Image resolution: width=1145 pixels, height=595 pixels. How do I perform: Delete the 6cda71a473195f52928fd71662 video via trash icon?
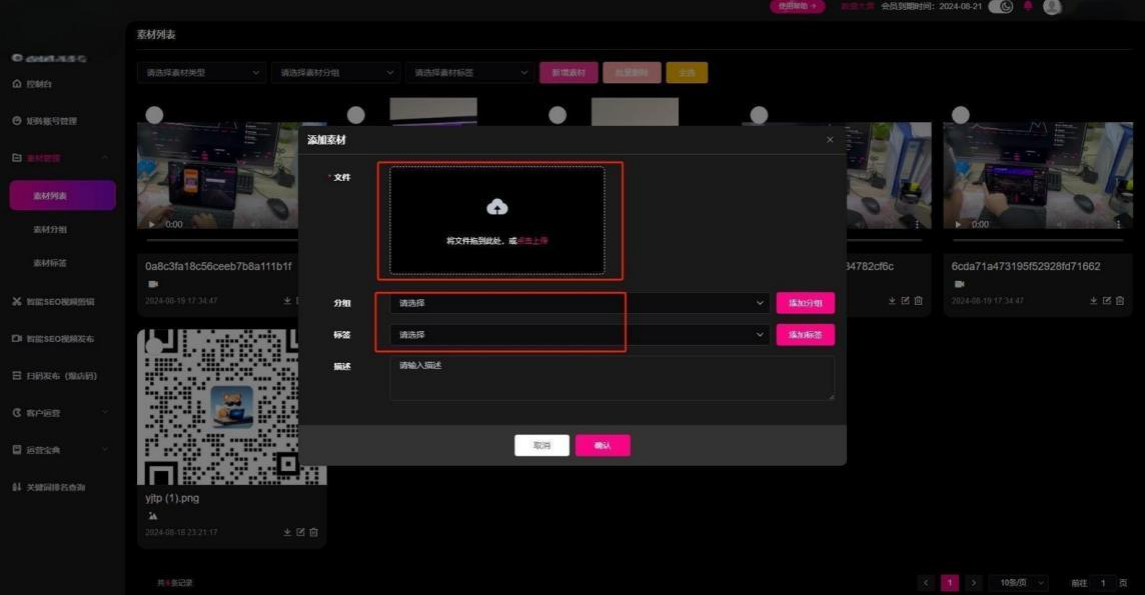point(1120,301)
